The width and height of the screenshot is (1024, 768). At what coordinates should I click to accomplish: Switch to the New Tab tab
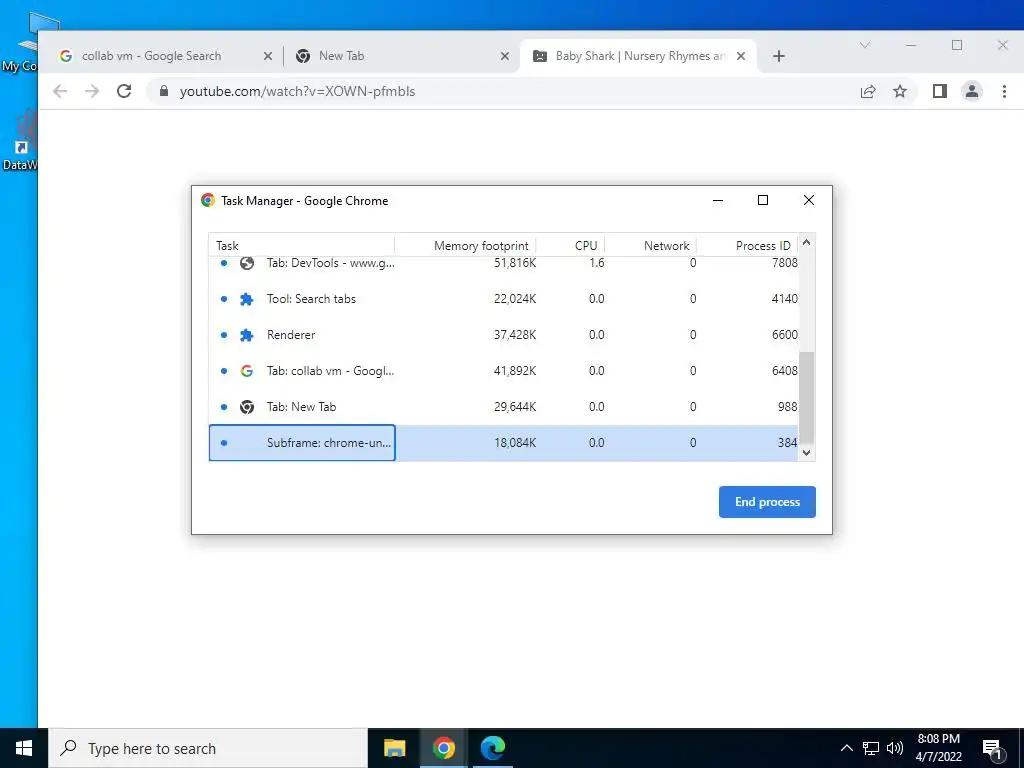[x=401, y=56]
